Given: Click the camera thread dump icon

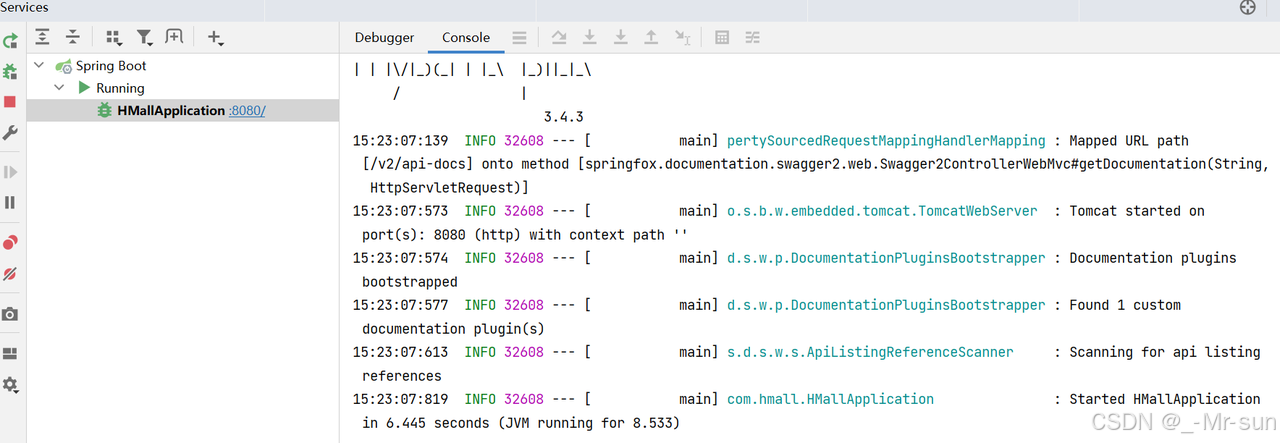Looking at the screenshot, I should 10,314.
